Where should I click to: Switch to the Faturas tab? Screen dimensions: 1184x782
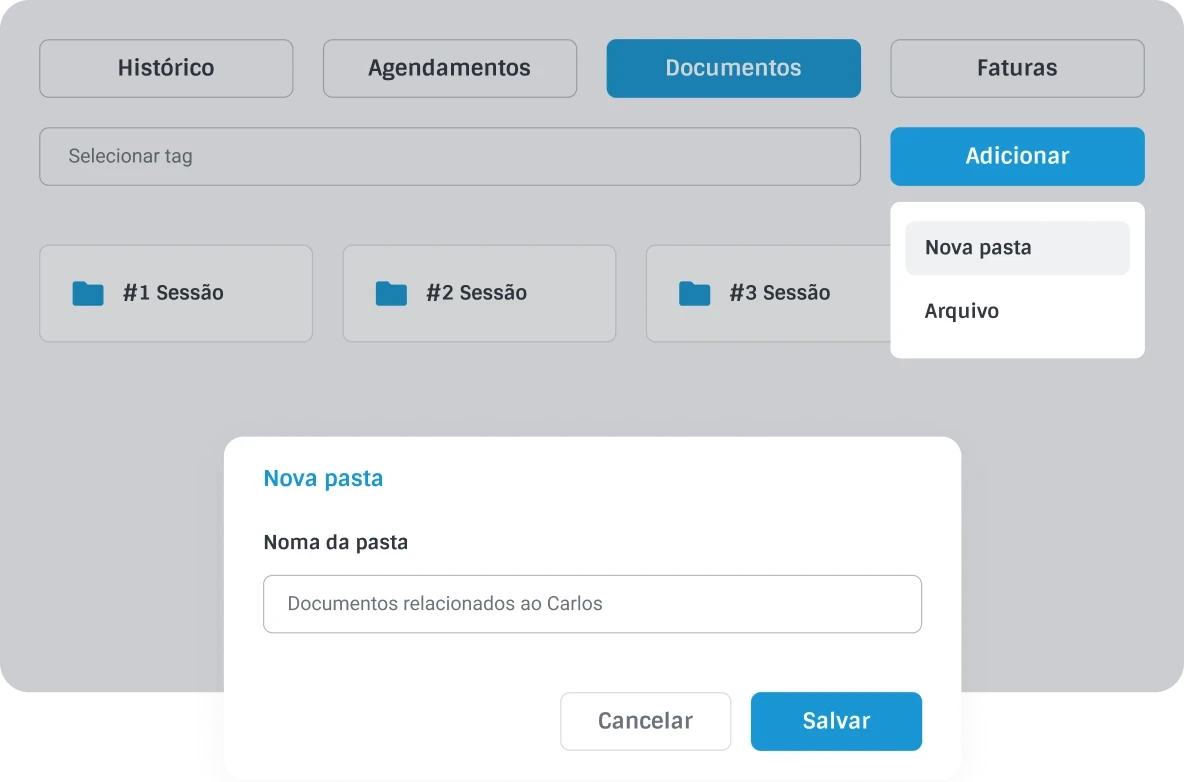click(x=1017, y=68)
